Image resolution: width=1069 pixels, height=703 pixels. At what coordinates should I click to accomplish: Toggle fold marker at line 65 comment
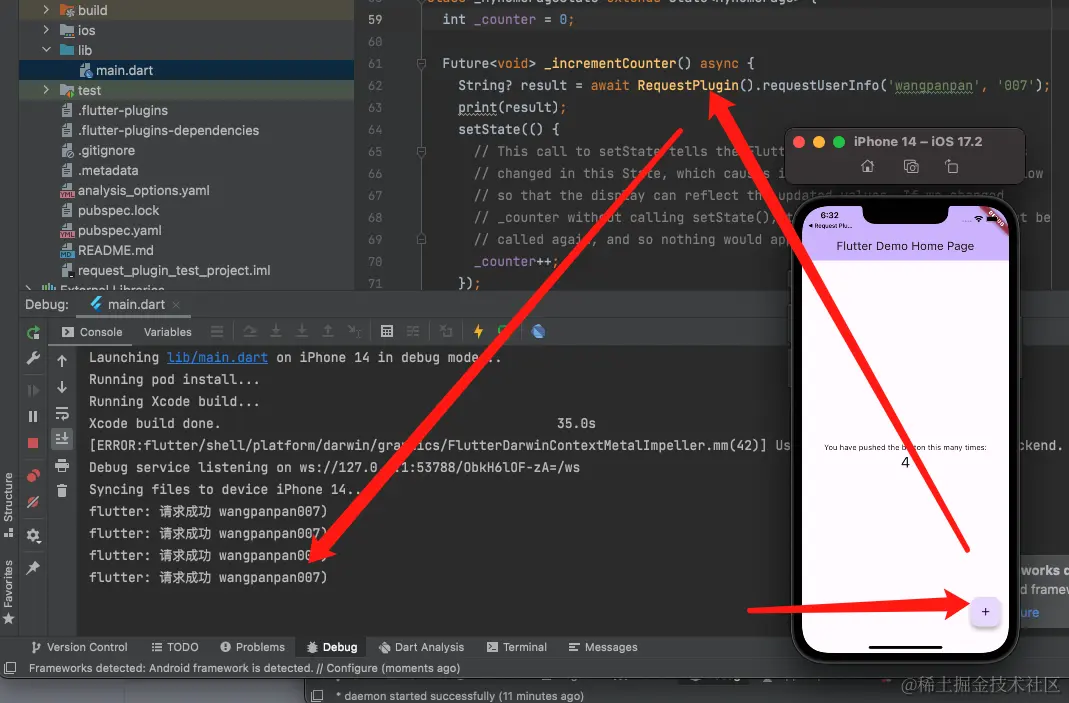[x=421, y=151]
